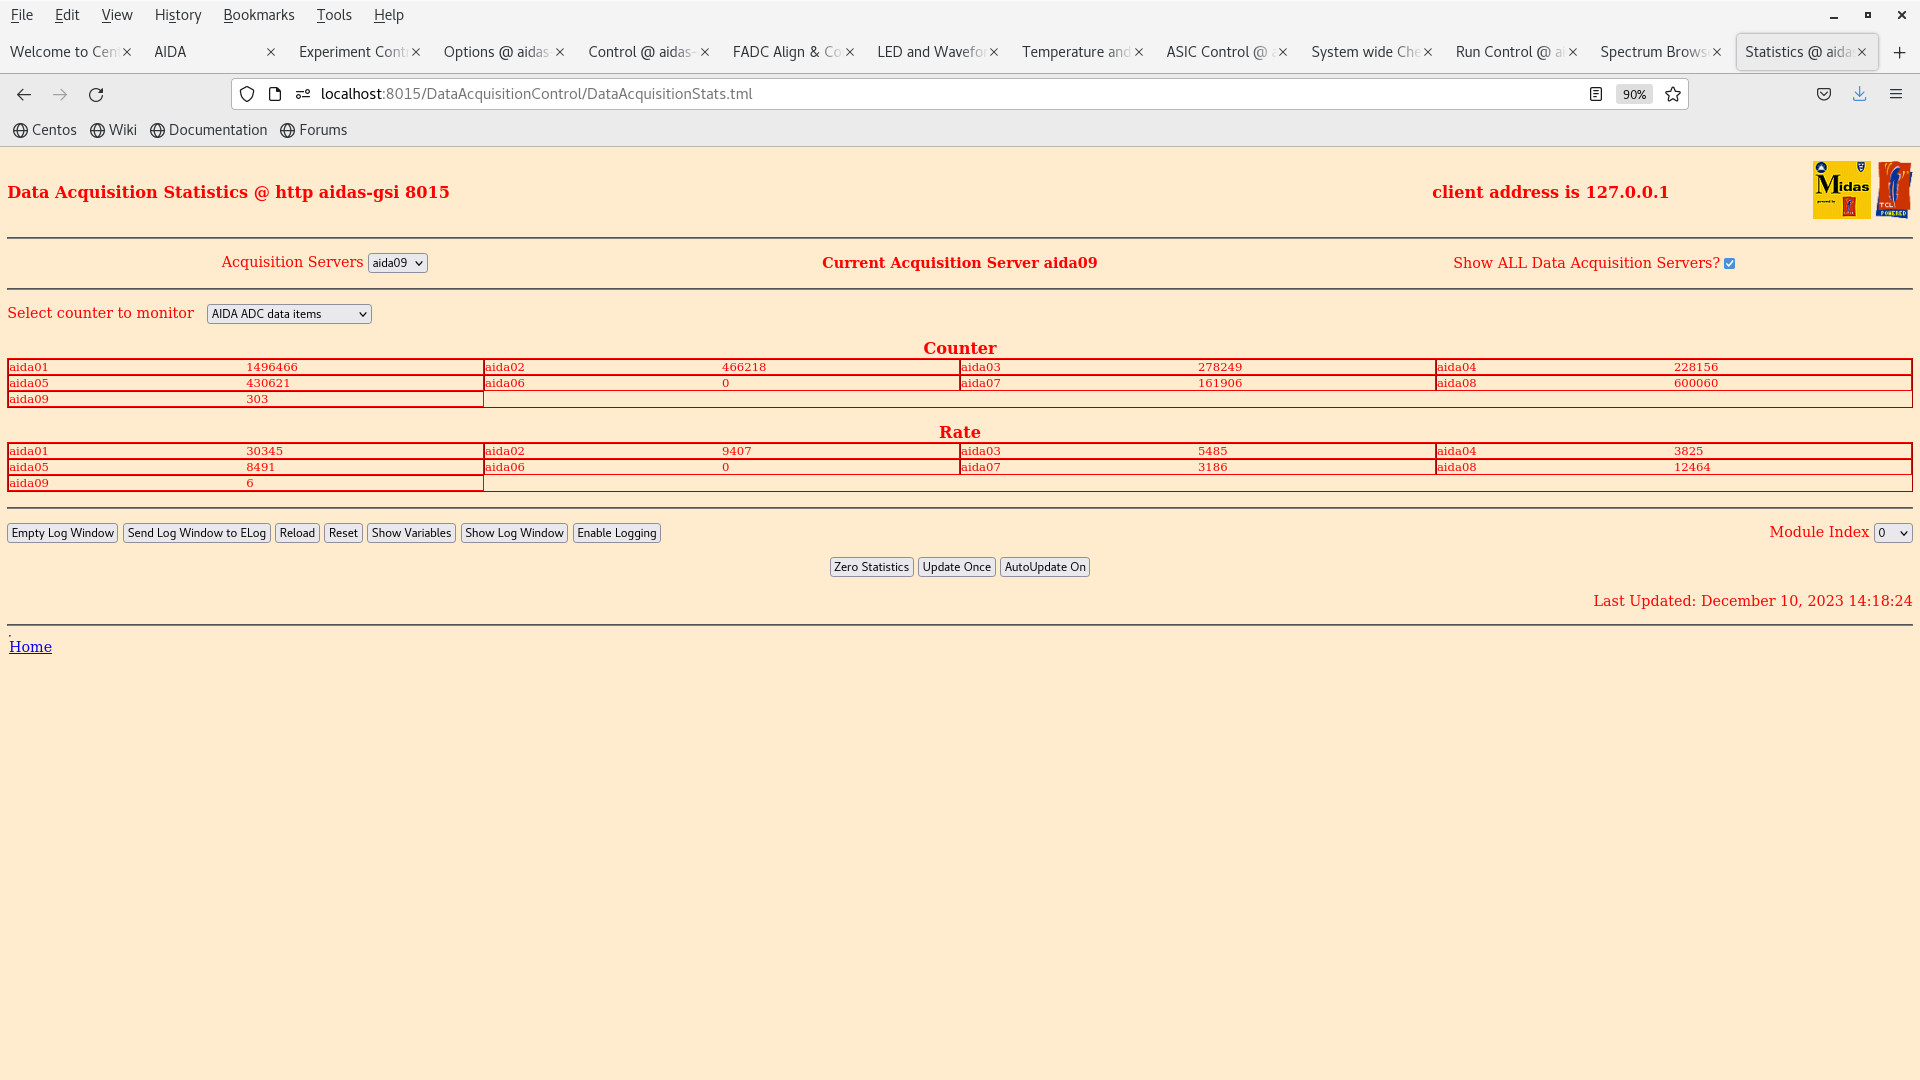The width and height of the screenshot is (1920, 1080).
Task: Click the Enable Logging button
Action: click(x=616, y=533)
